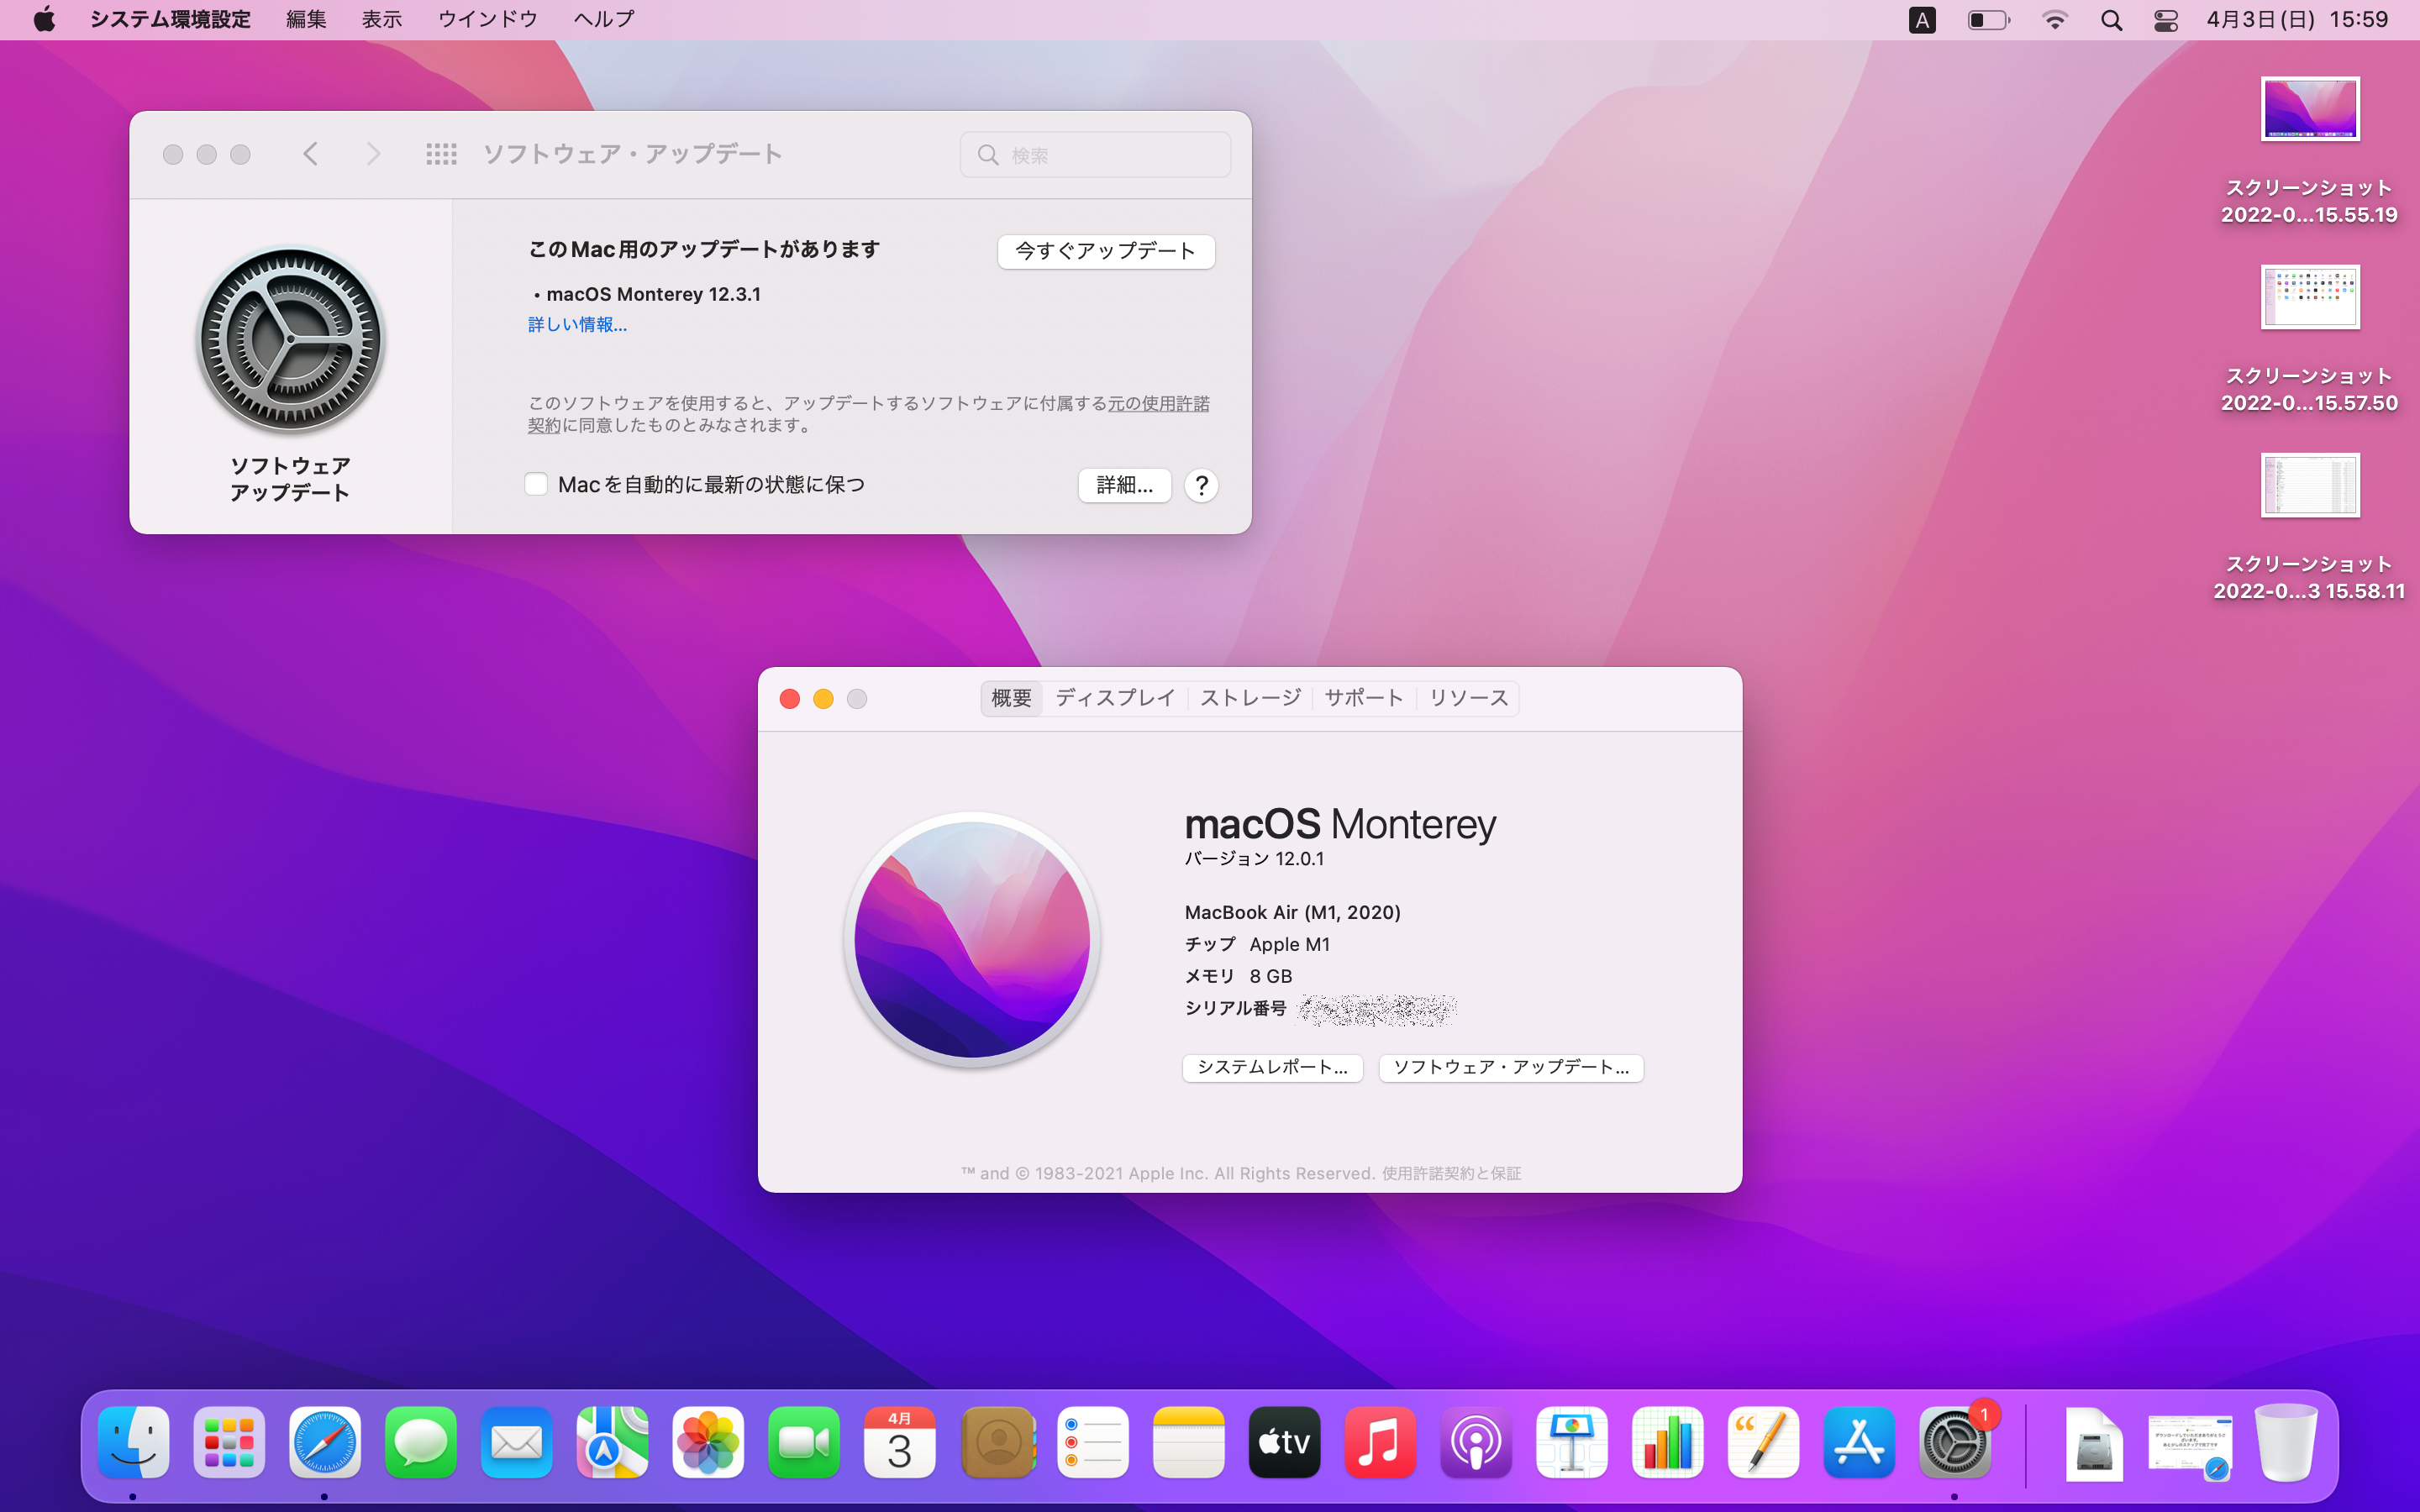This screenshot has width=2420, height=1512.
Task: Open Control Center in menu bar
Action: tap(2166, 20)
